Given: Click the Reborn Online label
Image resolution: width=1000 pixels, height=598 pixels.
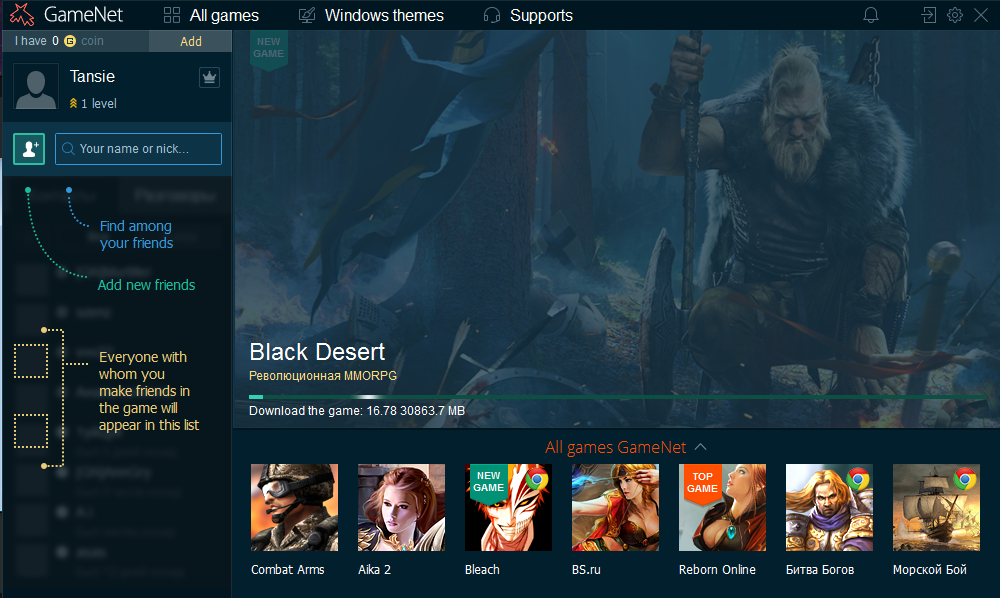Looking at the screenshot, I should pyautogui.click(x=717, y=569).
